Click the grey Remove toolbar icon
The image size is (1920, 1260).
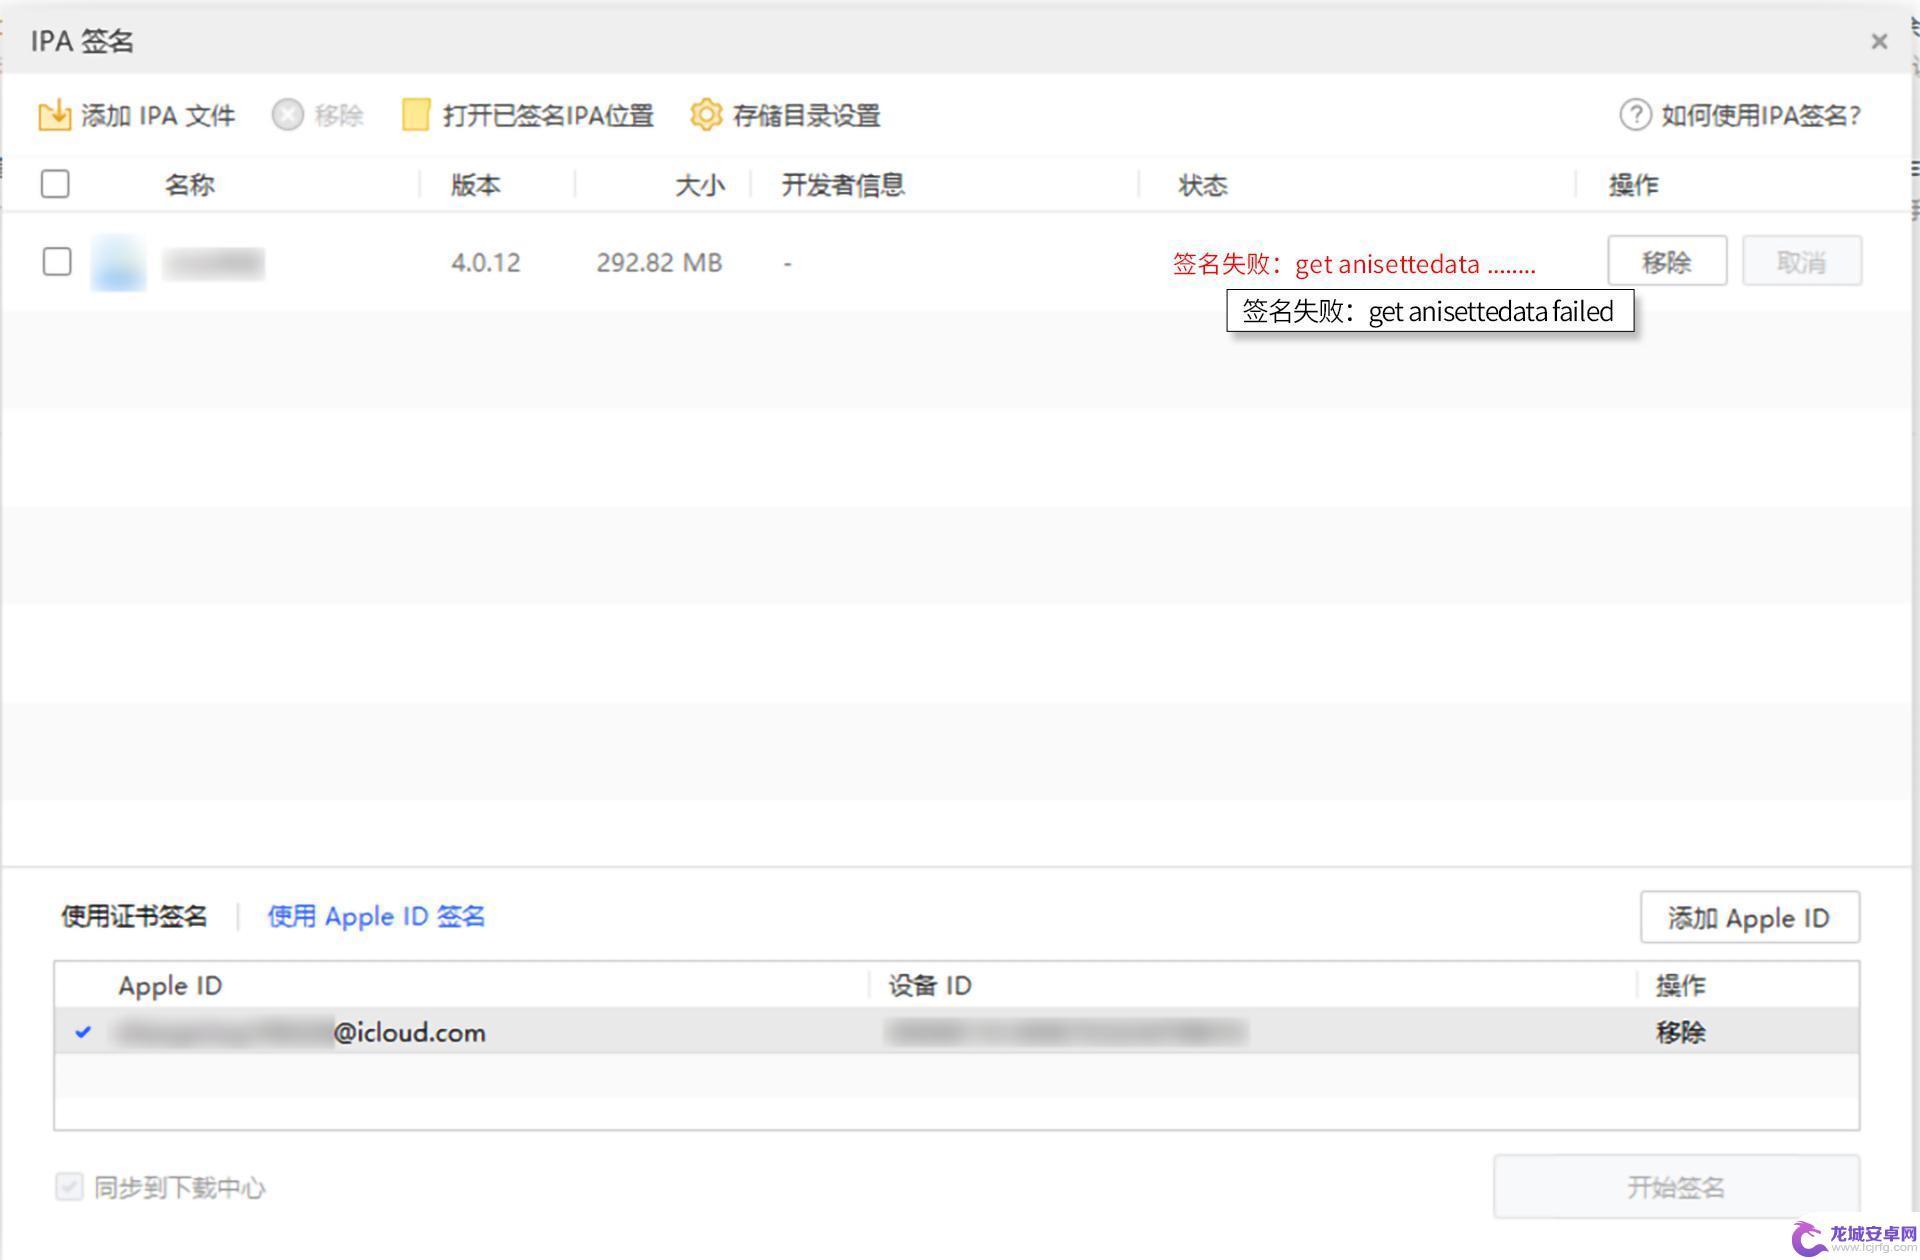pyautogui.click(x=287, y=115)
